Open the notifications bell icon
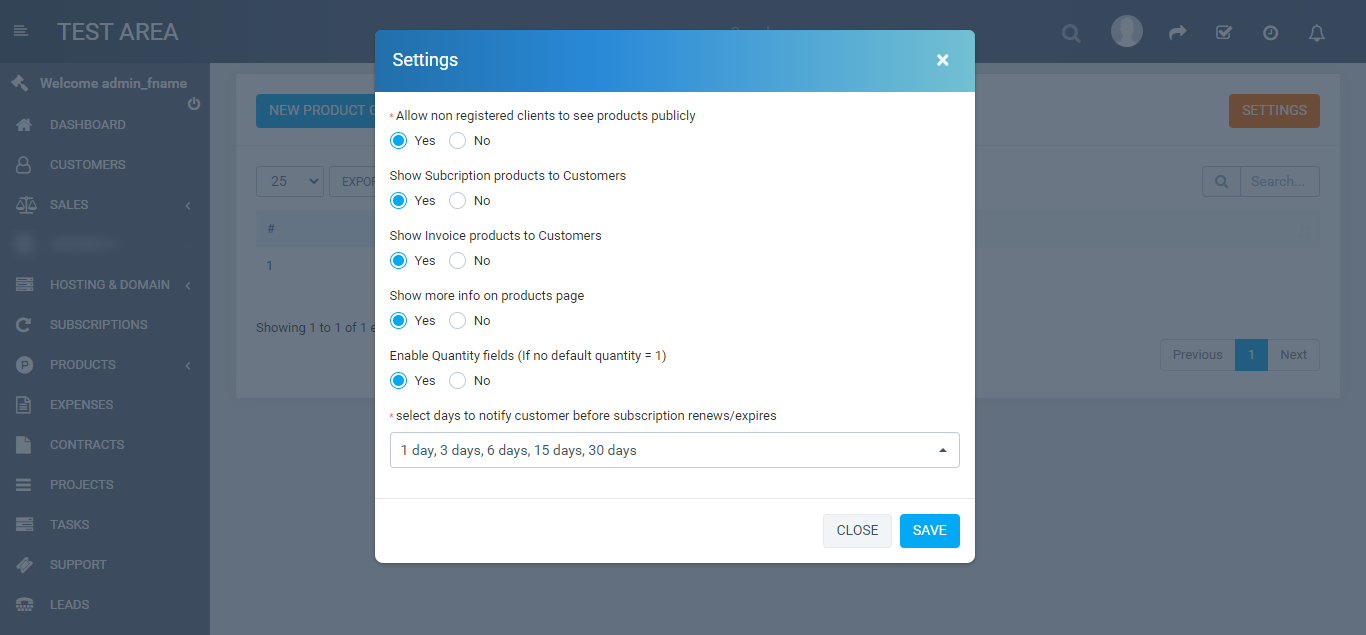Image resolution: width=1366 pixels, height=635 pixels. pos(1317,33)
